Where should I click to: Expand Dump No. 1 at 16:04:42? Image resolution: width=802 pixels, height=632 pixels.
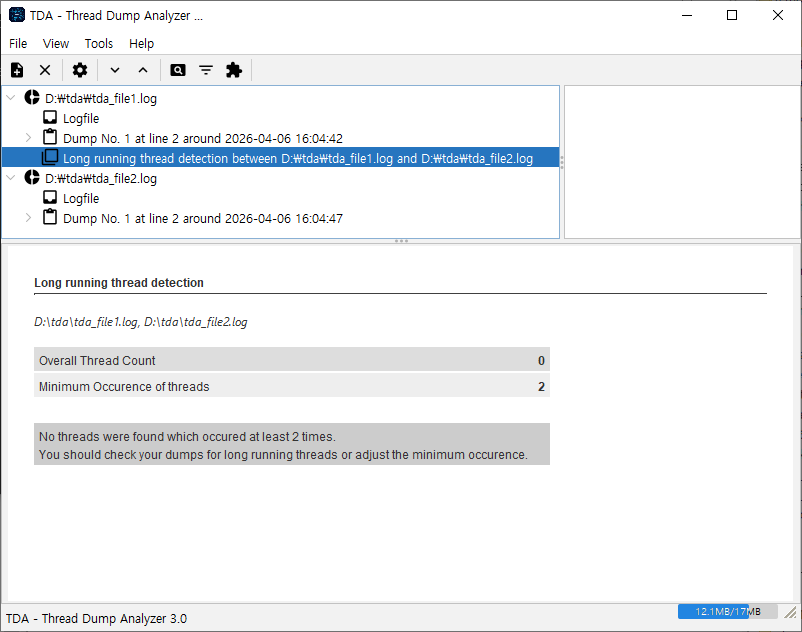tap(29, 138)
